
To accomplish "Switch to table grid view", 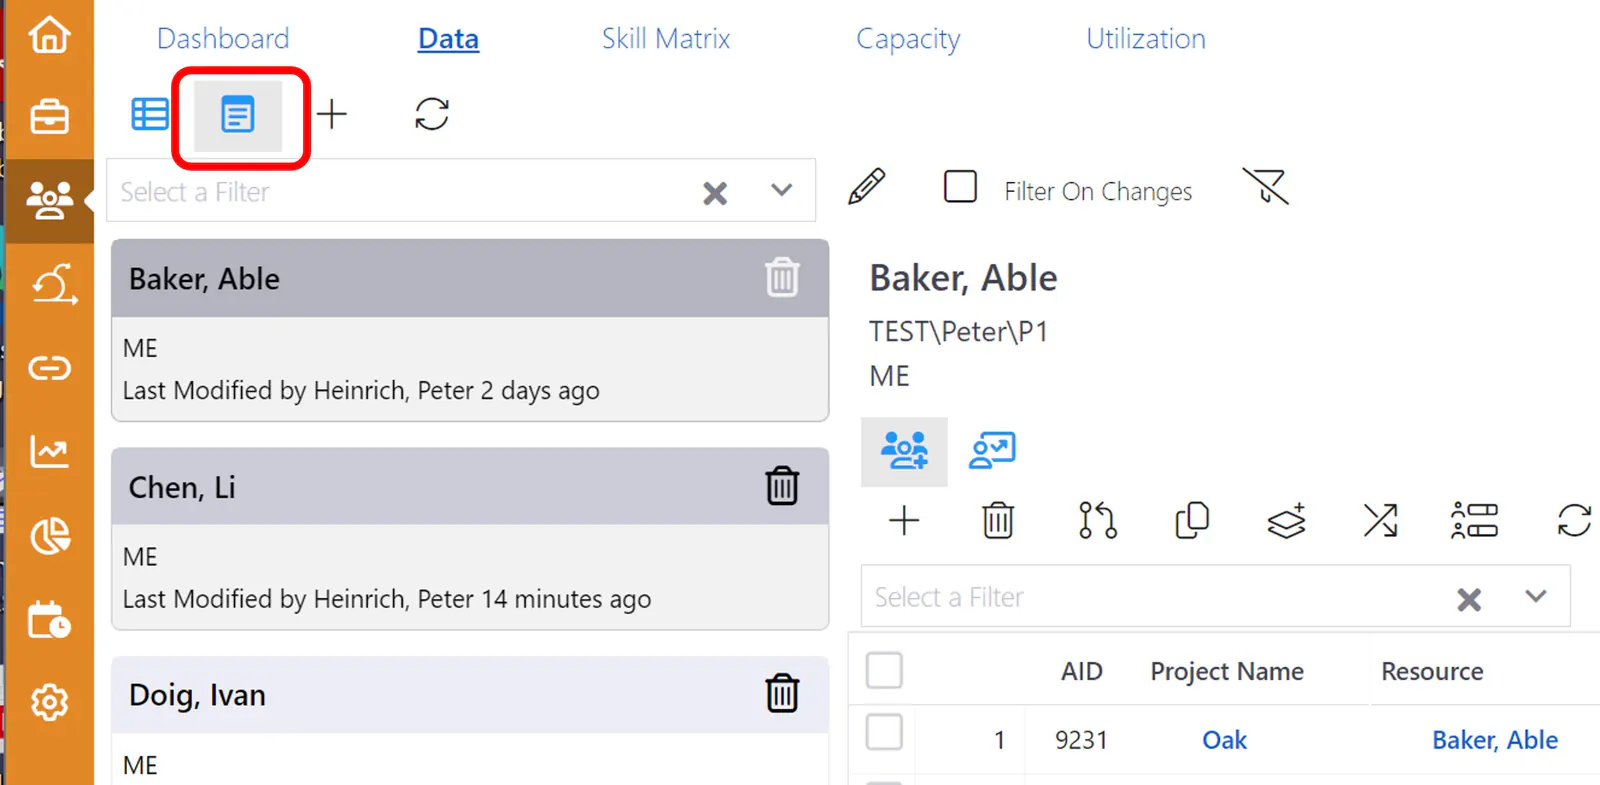I will tap(150, 114).
